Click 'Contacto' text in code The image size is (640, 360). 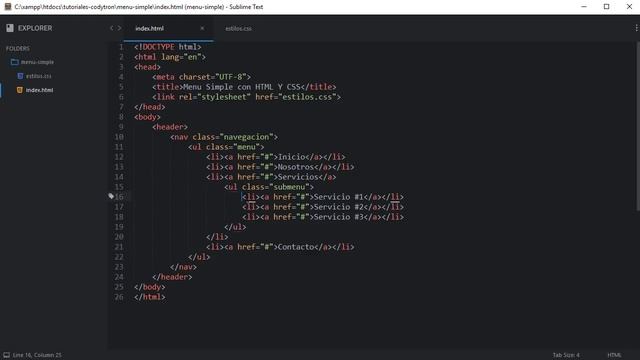pyautogui.click(x=296, y=247)
